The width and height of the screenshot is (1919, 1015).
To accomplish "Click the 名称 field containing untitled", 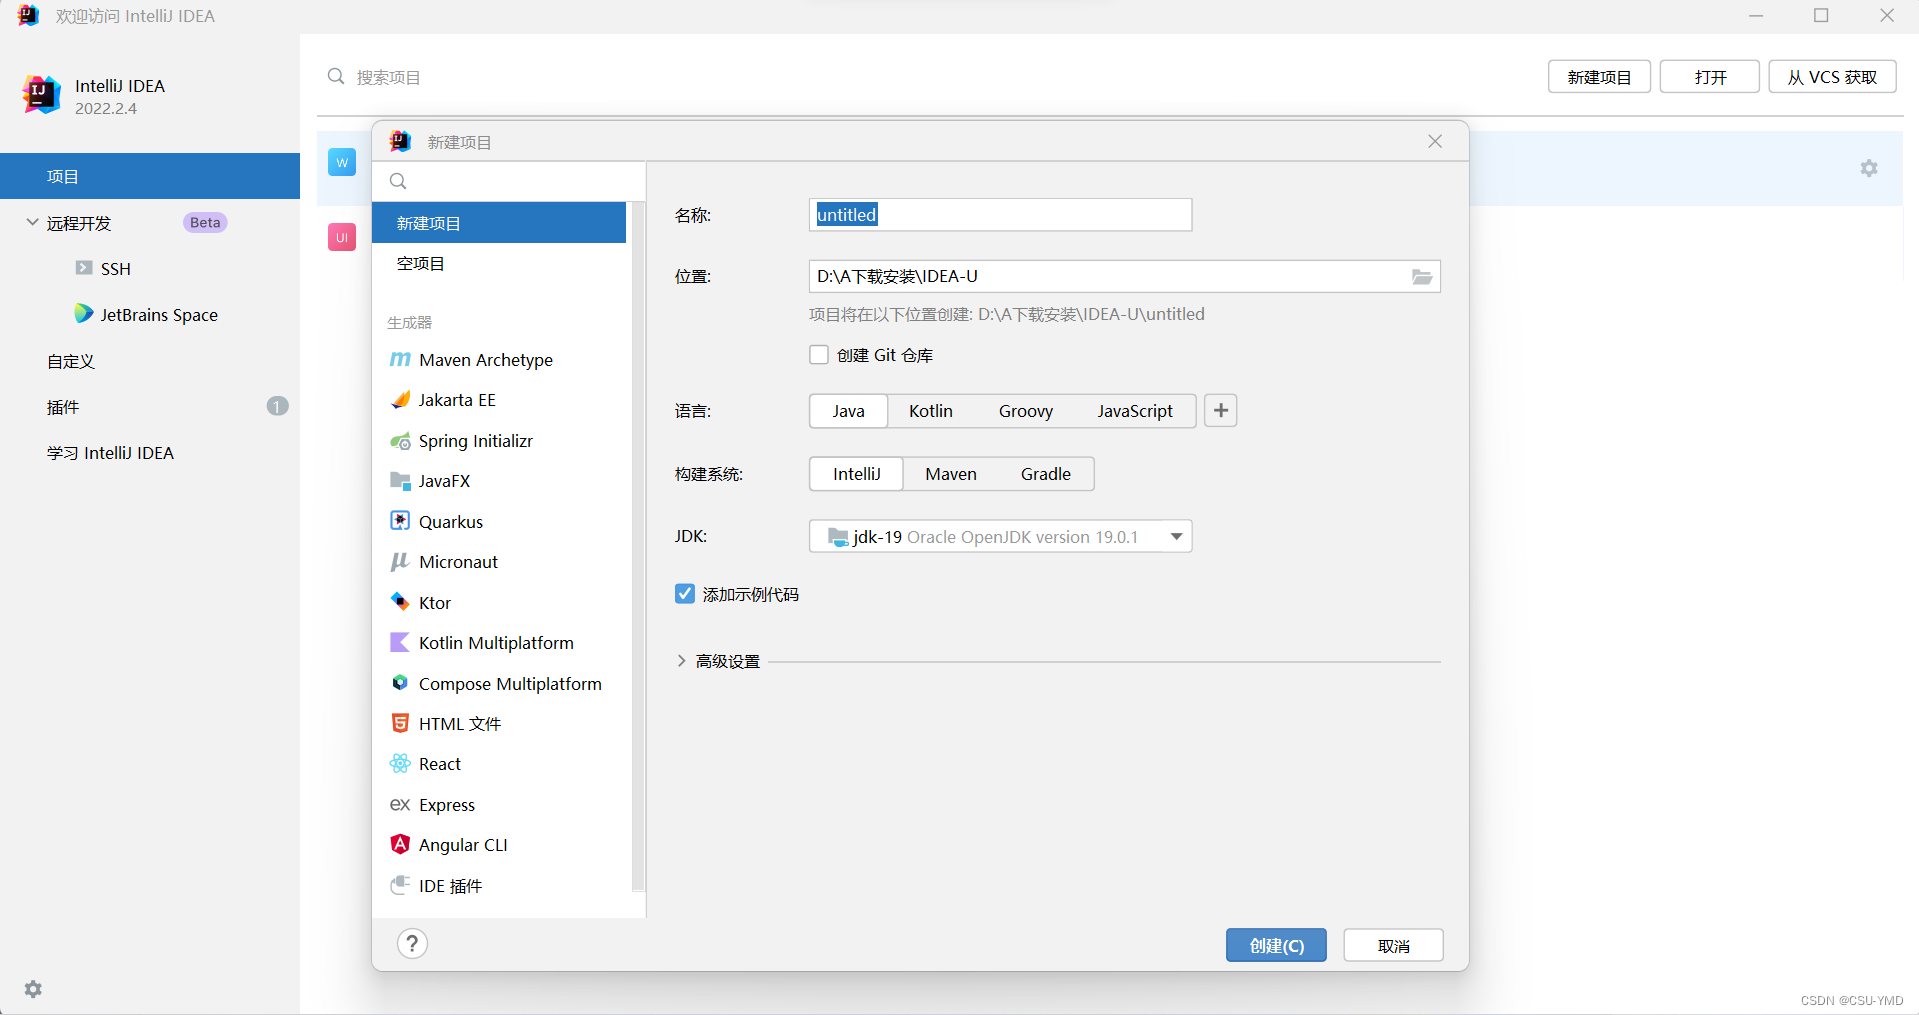I will tap(1000, 215).
